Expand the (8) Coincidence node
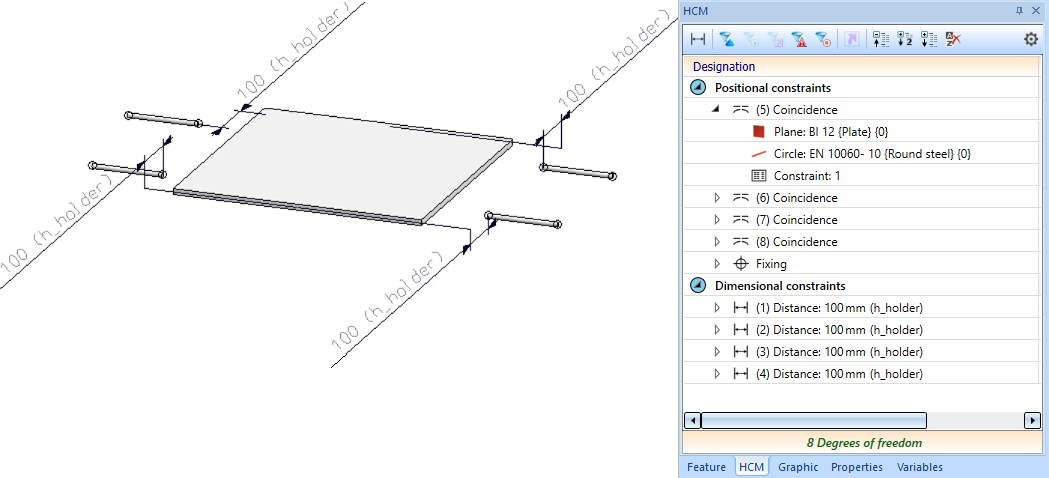The image size is (1049, 478). (717, 242)
